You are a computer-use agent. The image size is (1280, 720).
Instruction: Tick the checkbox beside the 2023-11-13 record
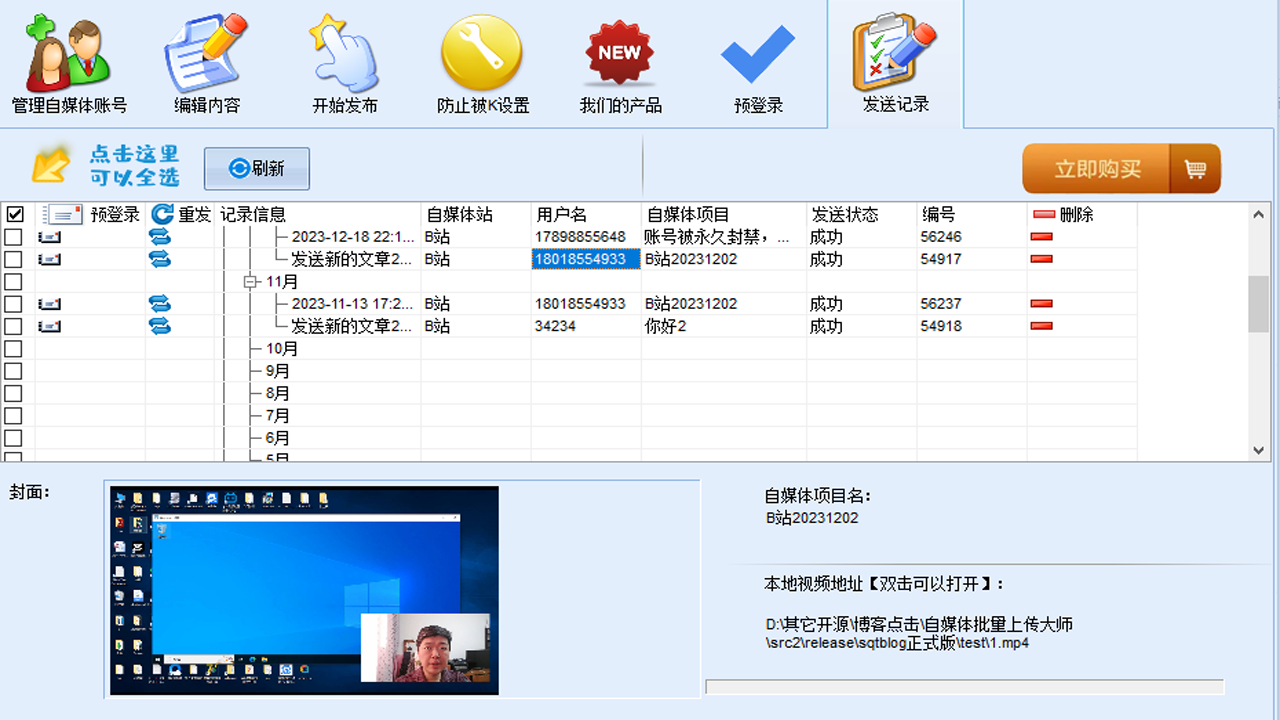(13, 304)
